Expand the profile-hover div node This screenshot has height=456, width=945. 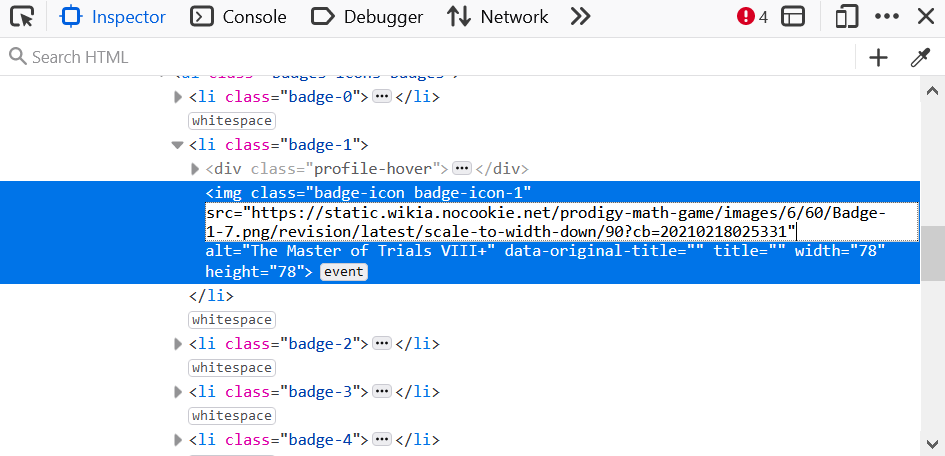(195, 169)
